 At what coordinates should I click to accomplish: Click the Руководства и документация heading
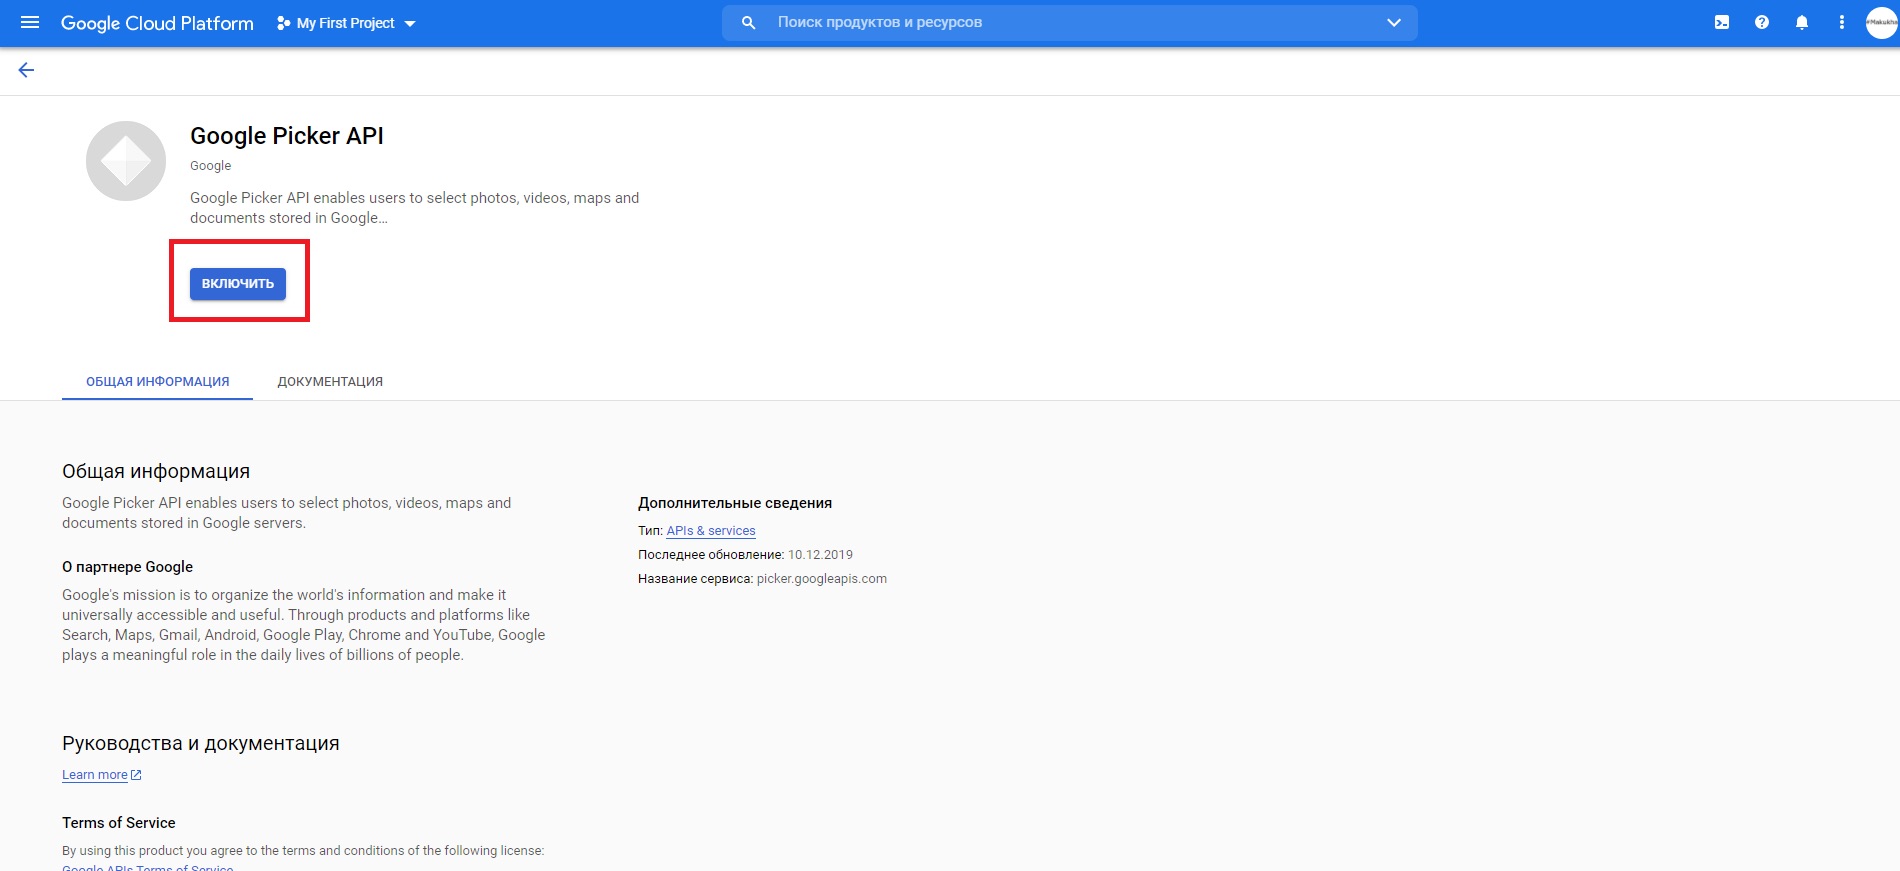[x=201, y=743]
